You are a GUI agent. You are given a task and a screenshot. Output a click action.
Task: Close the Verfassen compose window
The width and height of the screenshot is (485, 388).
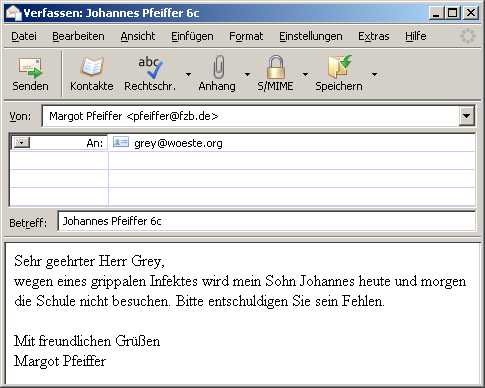click(471, 13)
